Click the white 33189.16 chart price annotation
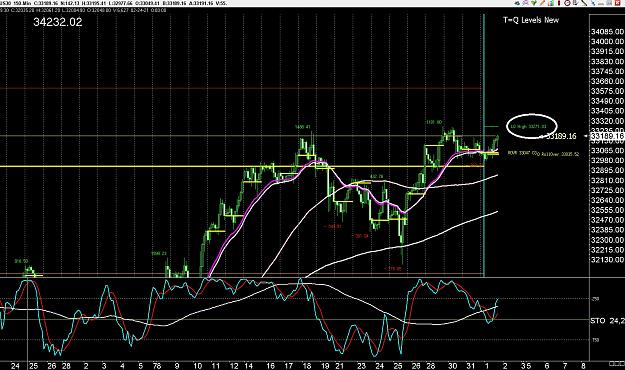The height and width of the screenshot is (370, 625). click(x=560, y=136)
